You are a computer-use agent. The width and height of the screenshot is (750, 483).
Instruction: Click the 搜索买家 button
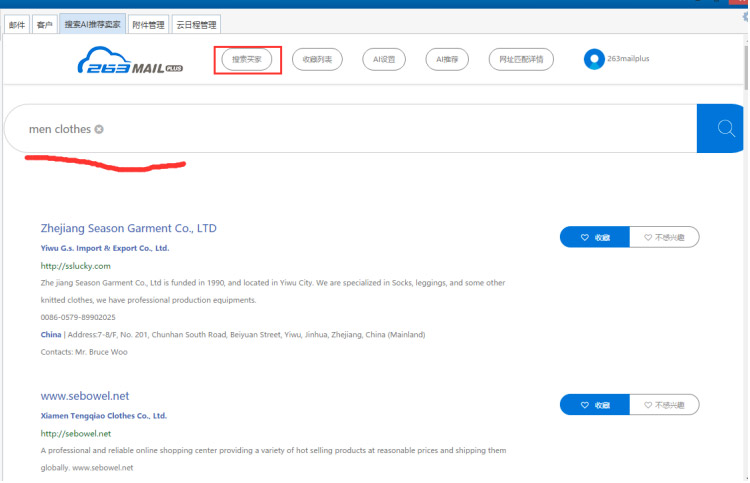click(x=247, y=60)
